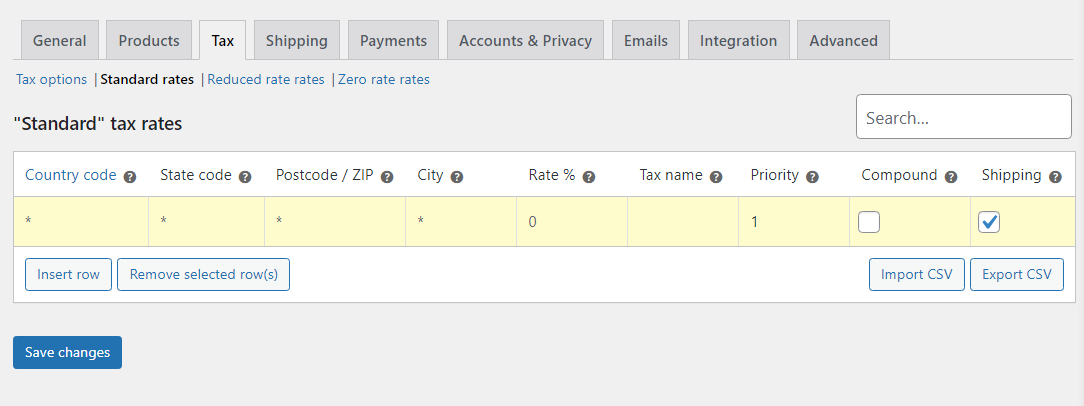
Task: Open the Payments settings tab
Action: tap(393, 41)
